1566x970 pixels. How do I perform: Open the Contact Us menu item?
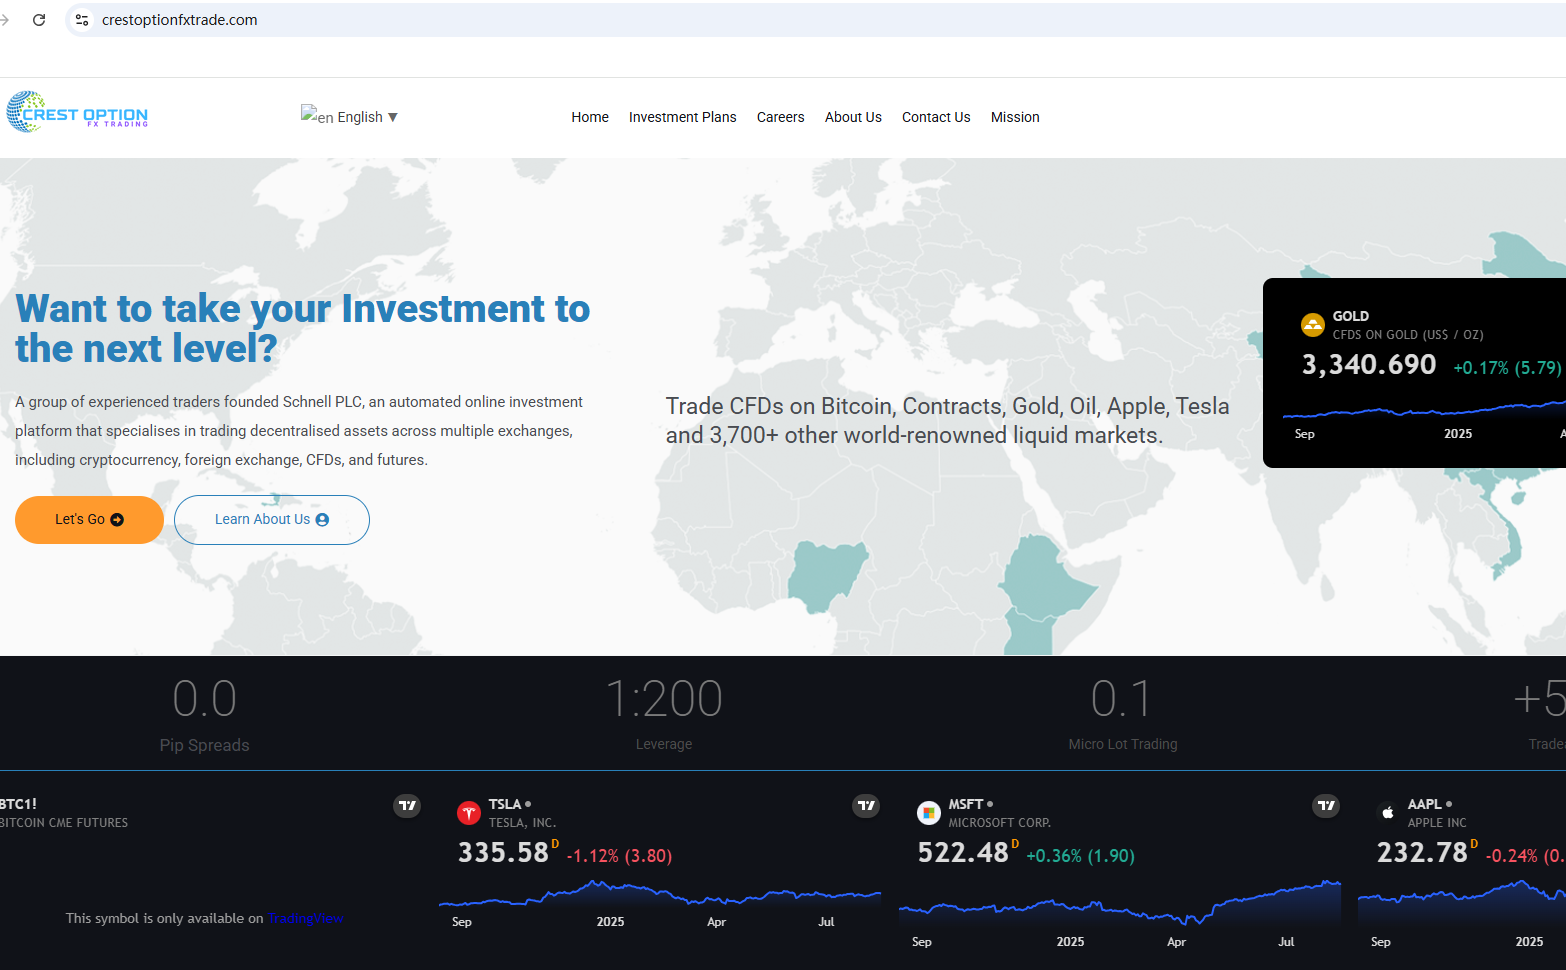(936, 117)
